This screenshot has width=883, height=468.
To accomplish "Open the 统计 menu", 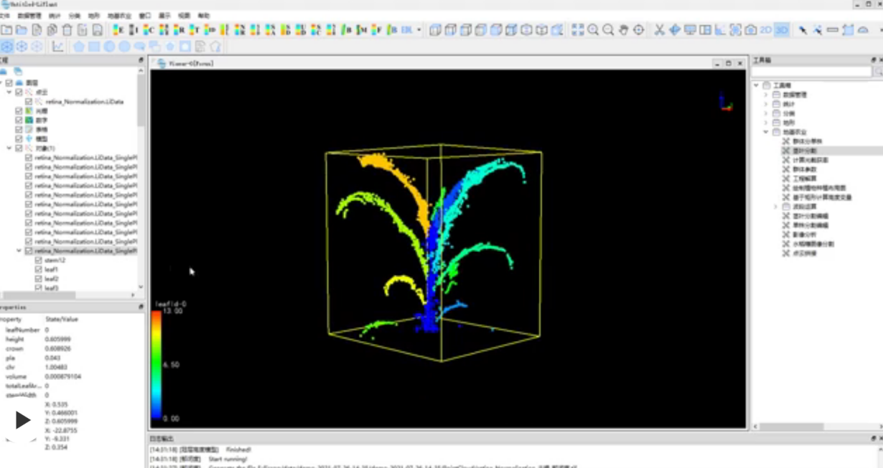I will point(55,15).
